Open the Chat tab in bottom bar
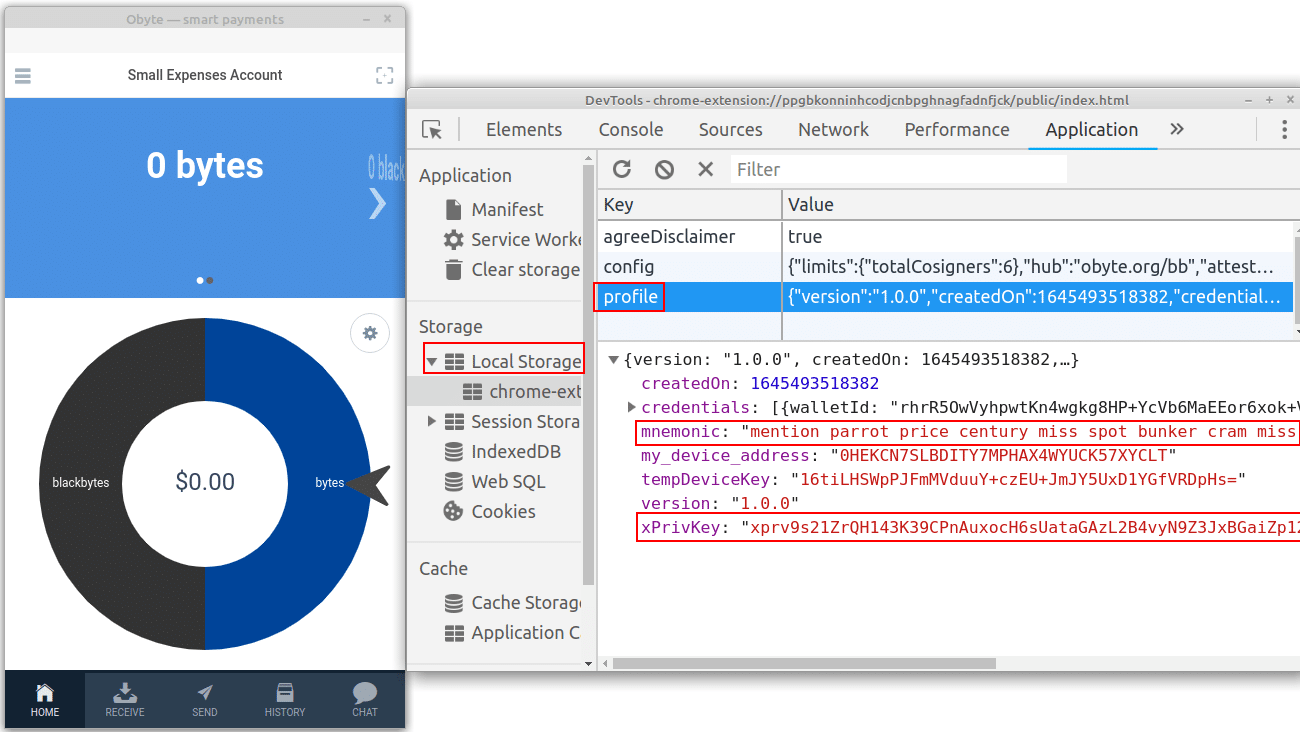Image resolution: width=1300 pixels, height=732 pixels. [x=365, y=700]
